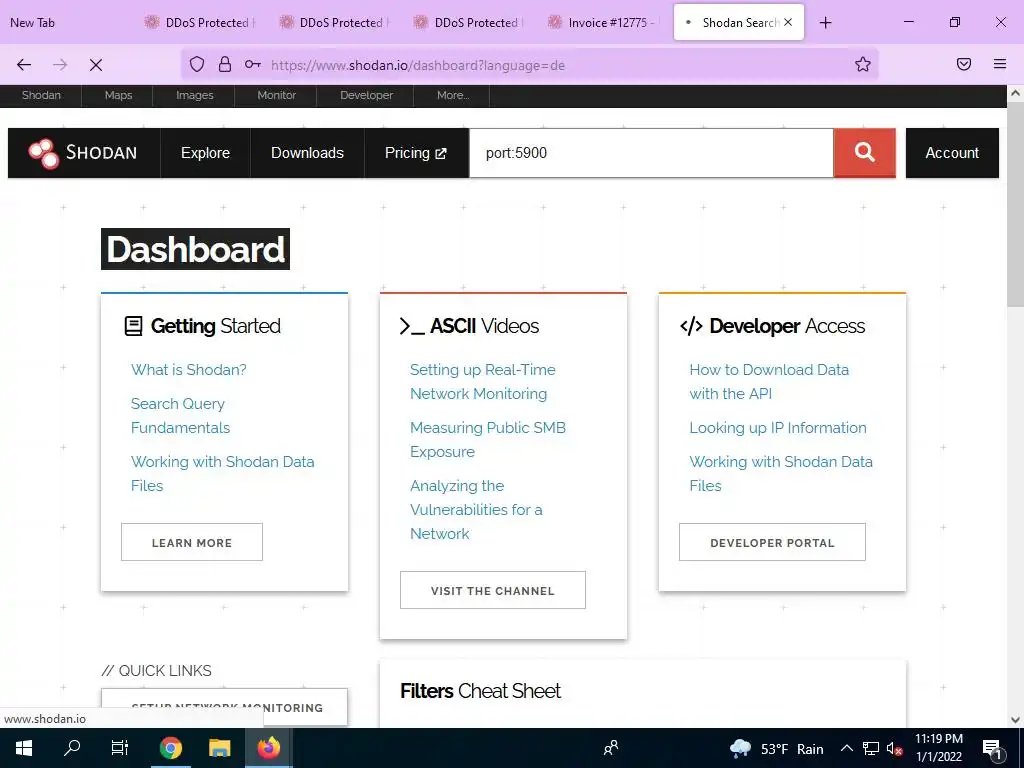
Task: Open the What is Shodan? link
Action: point(189,370)
